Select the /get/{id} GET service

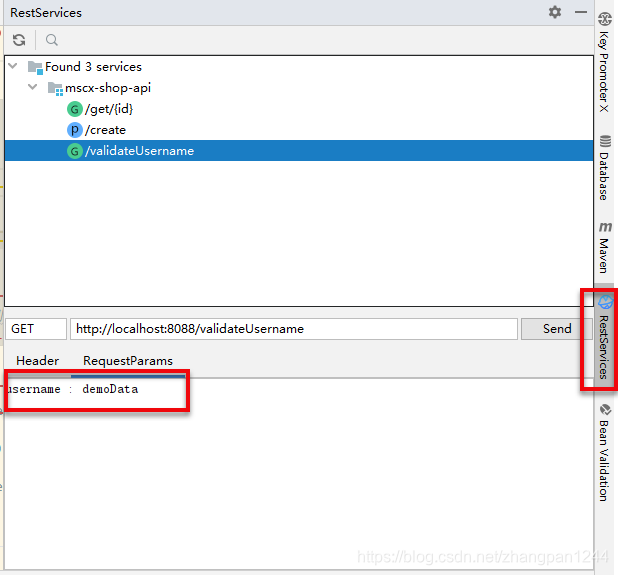(x=109, y=109)
